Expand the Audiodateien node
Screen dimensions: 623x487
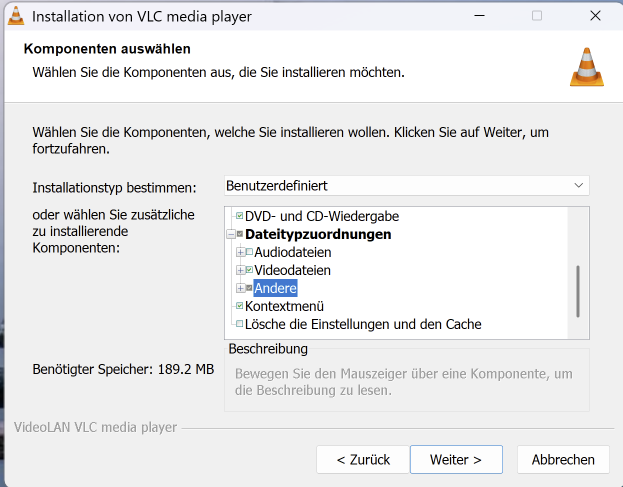(x=240, y=252)
